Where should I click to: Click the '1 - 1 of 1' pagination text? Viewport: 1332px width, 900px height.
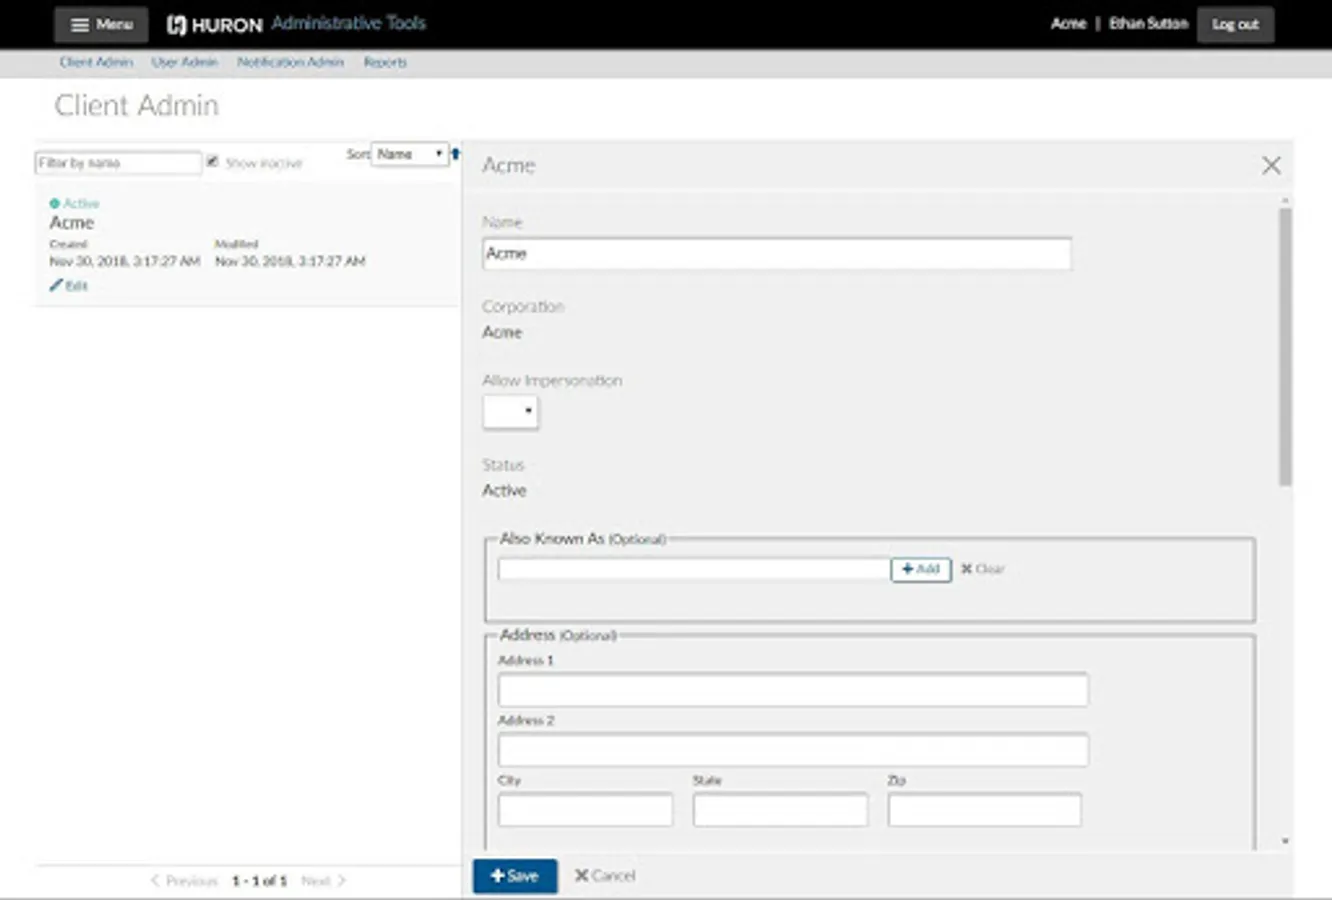pos(259,881)
